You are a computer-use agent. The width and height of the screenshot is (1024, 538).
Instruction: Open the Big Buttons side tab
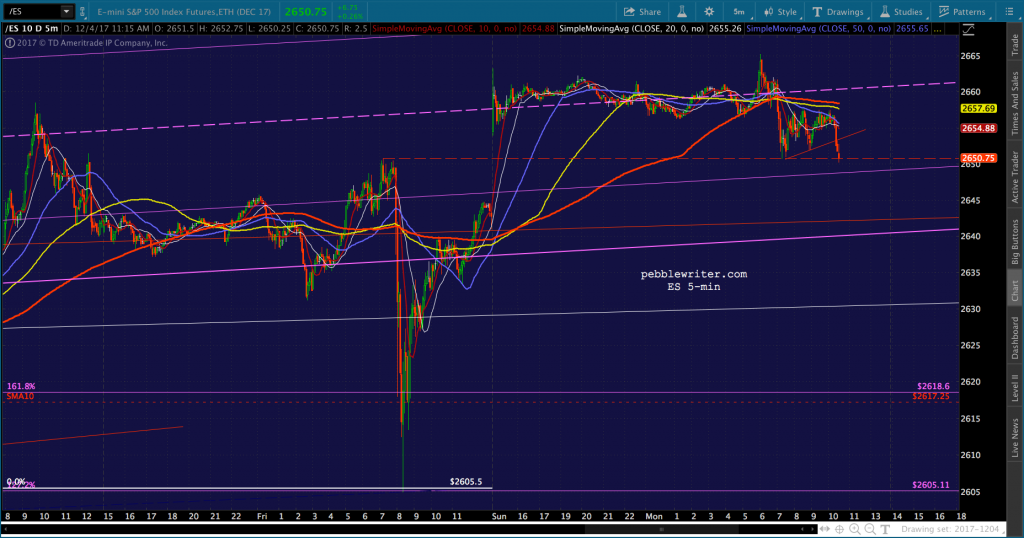click(1015, 242)
